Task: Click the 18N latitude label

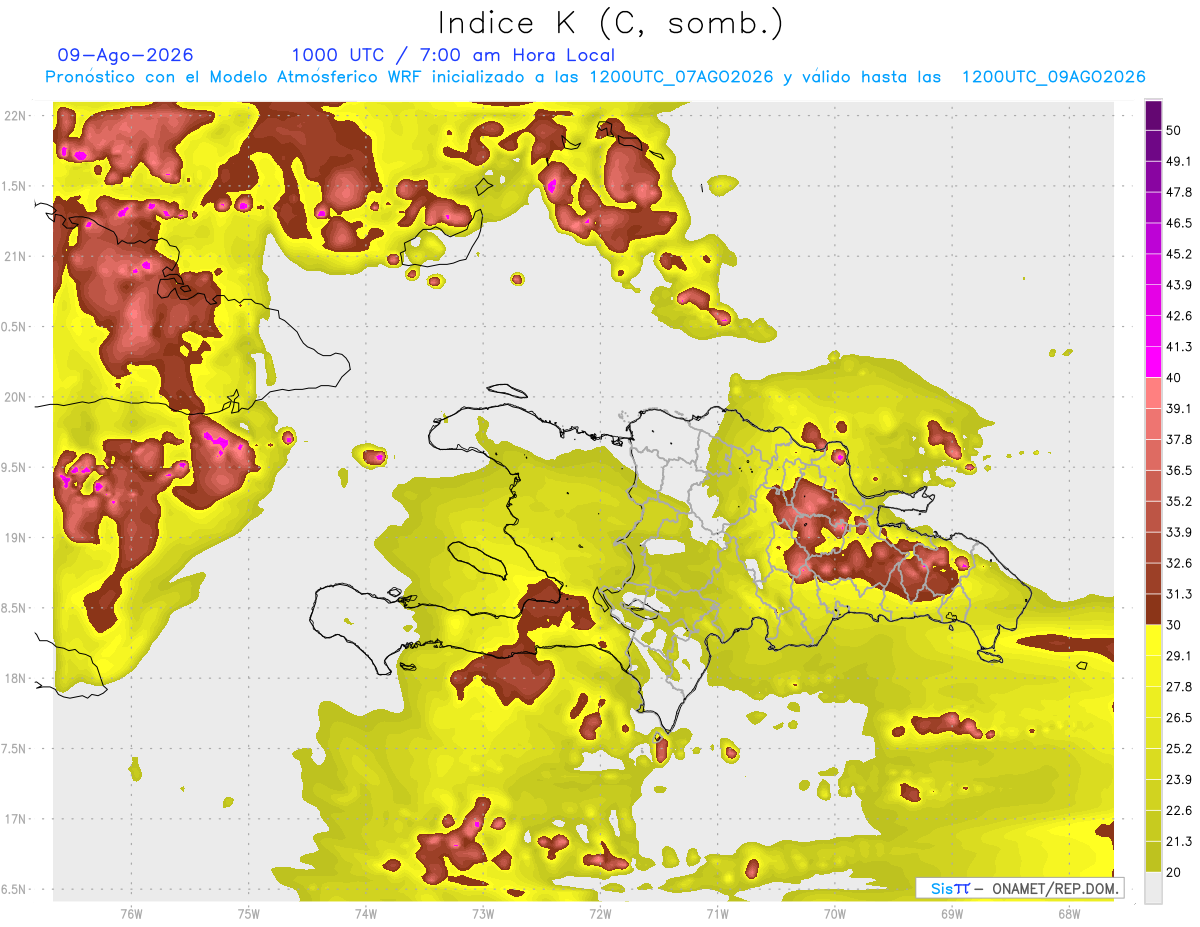Action: (x=16, y=678)
